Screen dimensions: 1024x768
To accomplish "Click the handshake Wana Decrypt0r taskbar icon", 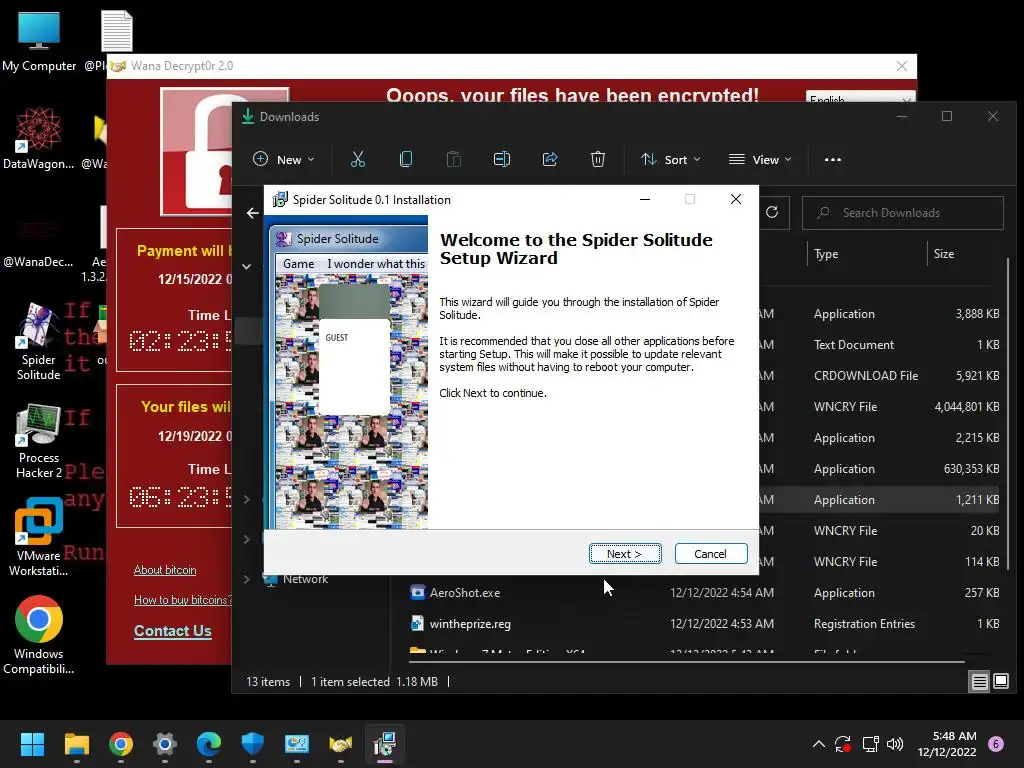I will coord(340,744).
